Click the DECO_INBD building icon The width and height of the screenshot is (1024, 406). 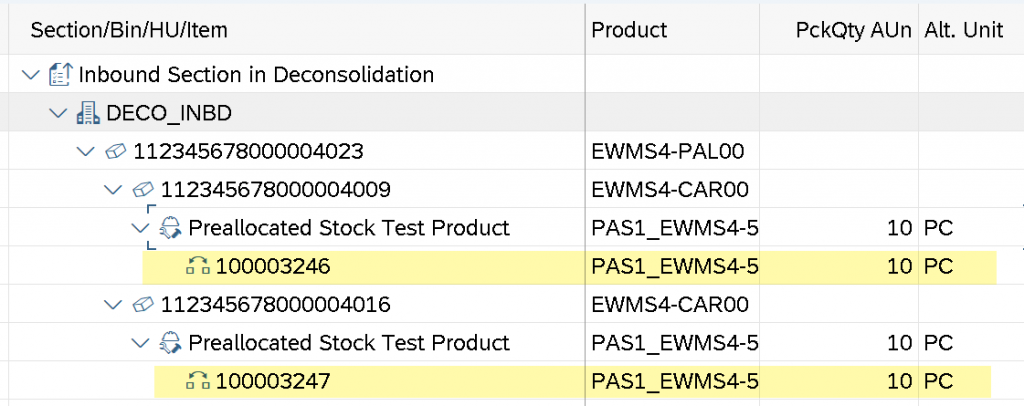pos(90,113)
